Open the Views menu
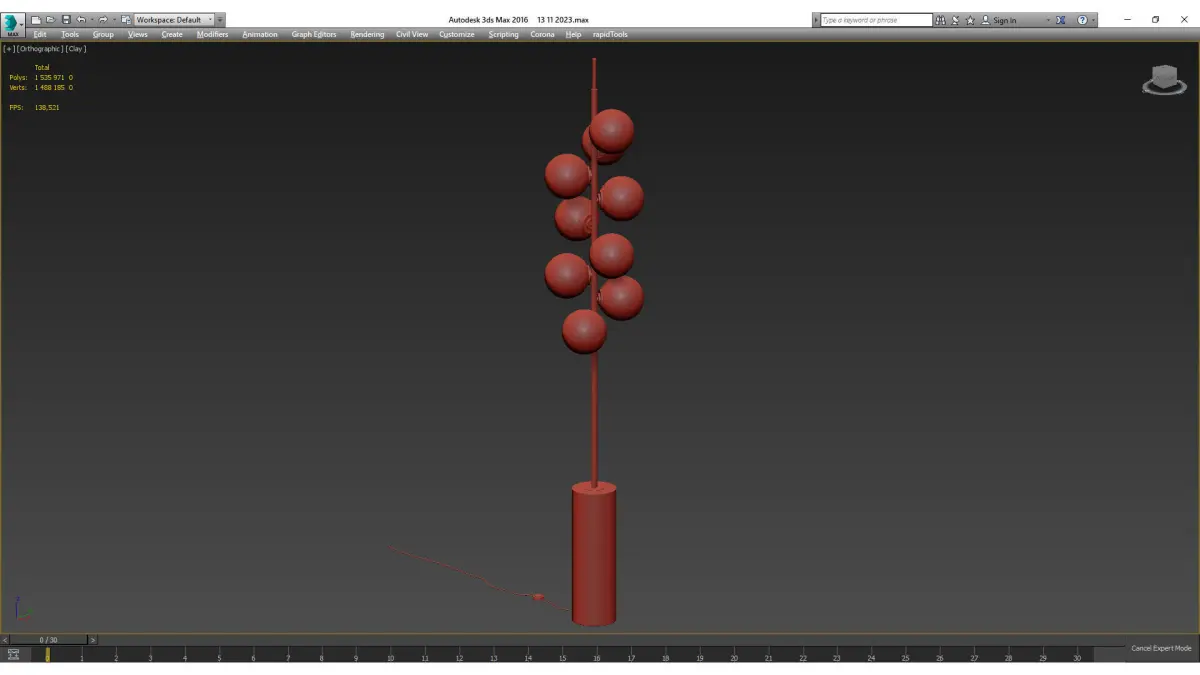Viewport: 1200px width, 675px height. [x=138, y=34]
